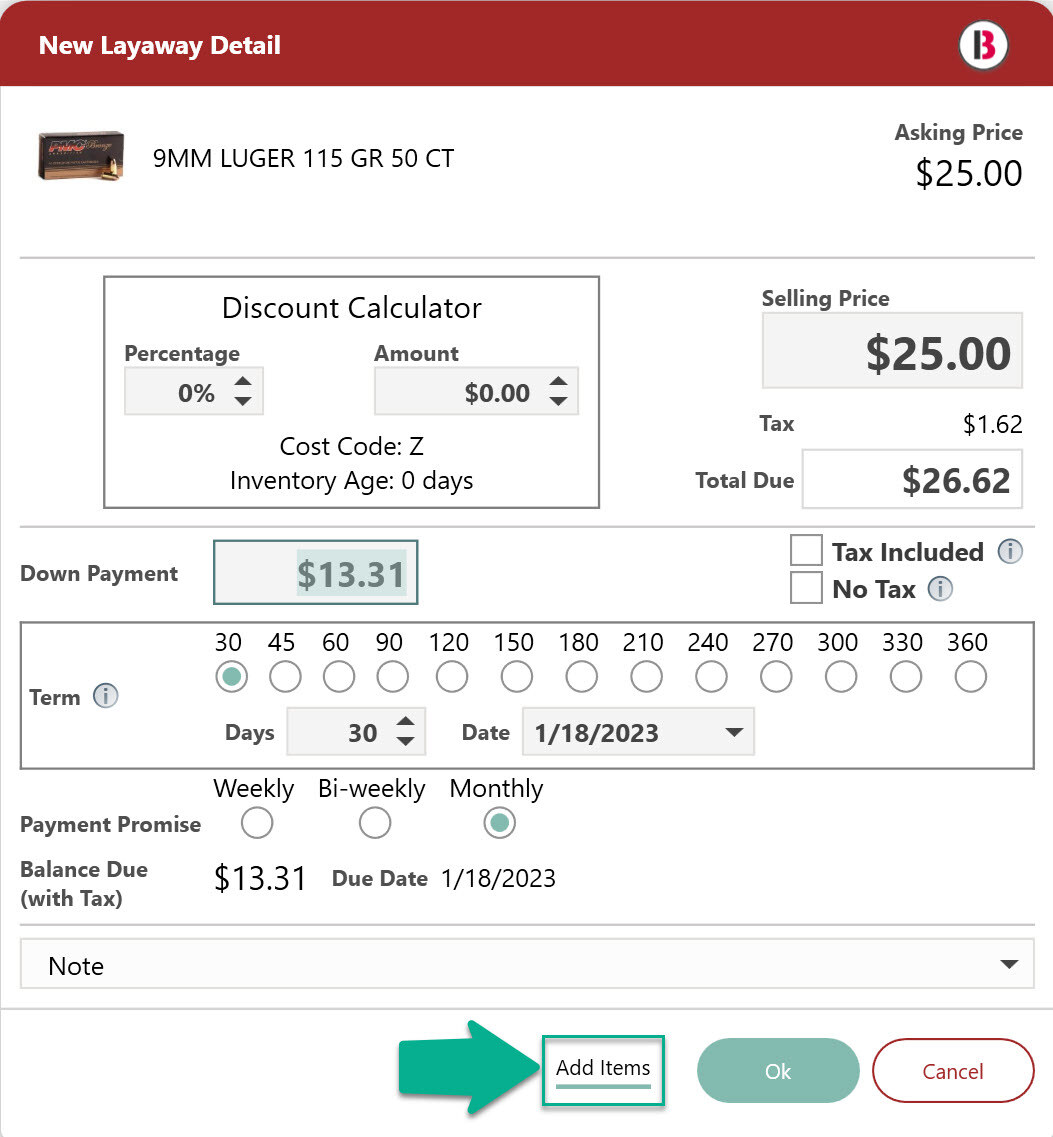Screen dimensions: 1053x1137
Task: Decrease the discount Amount value
Action: [x=558, y=402]
